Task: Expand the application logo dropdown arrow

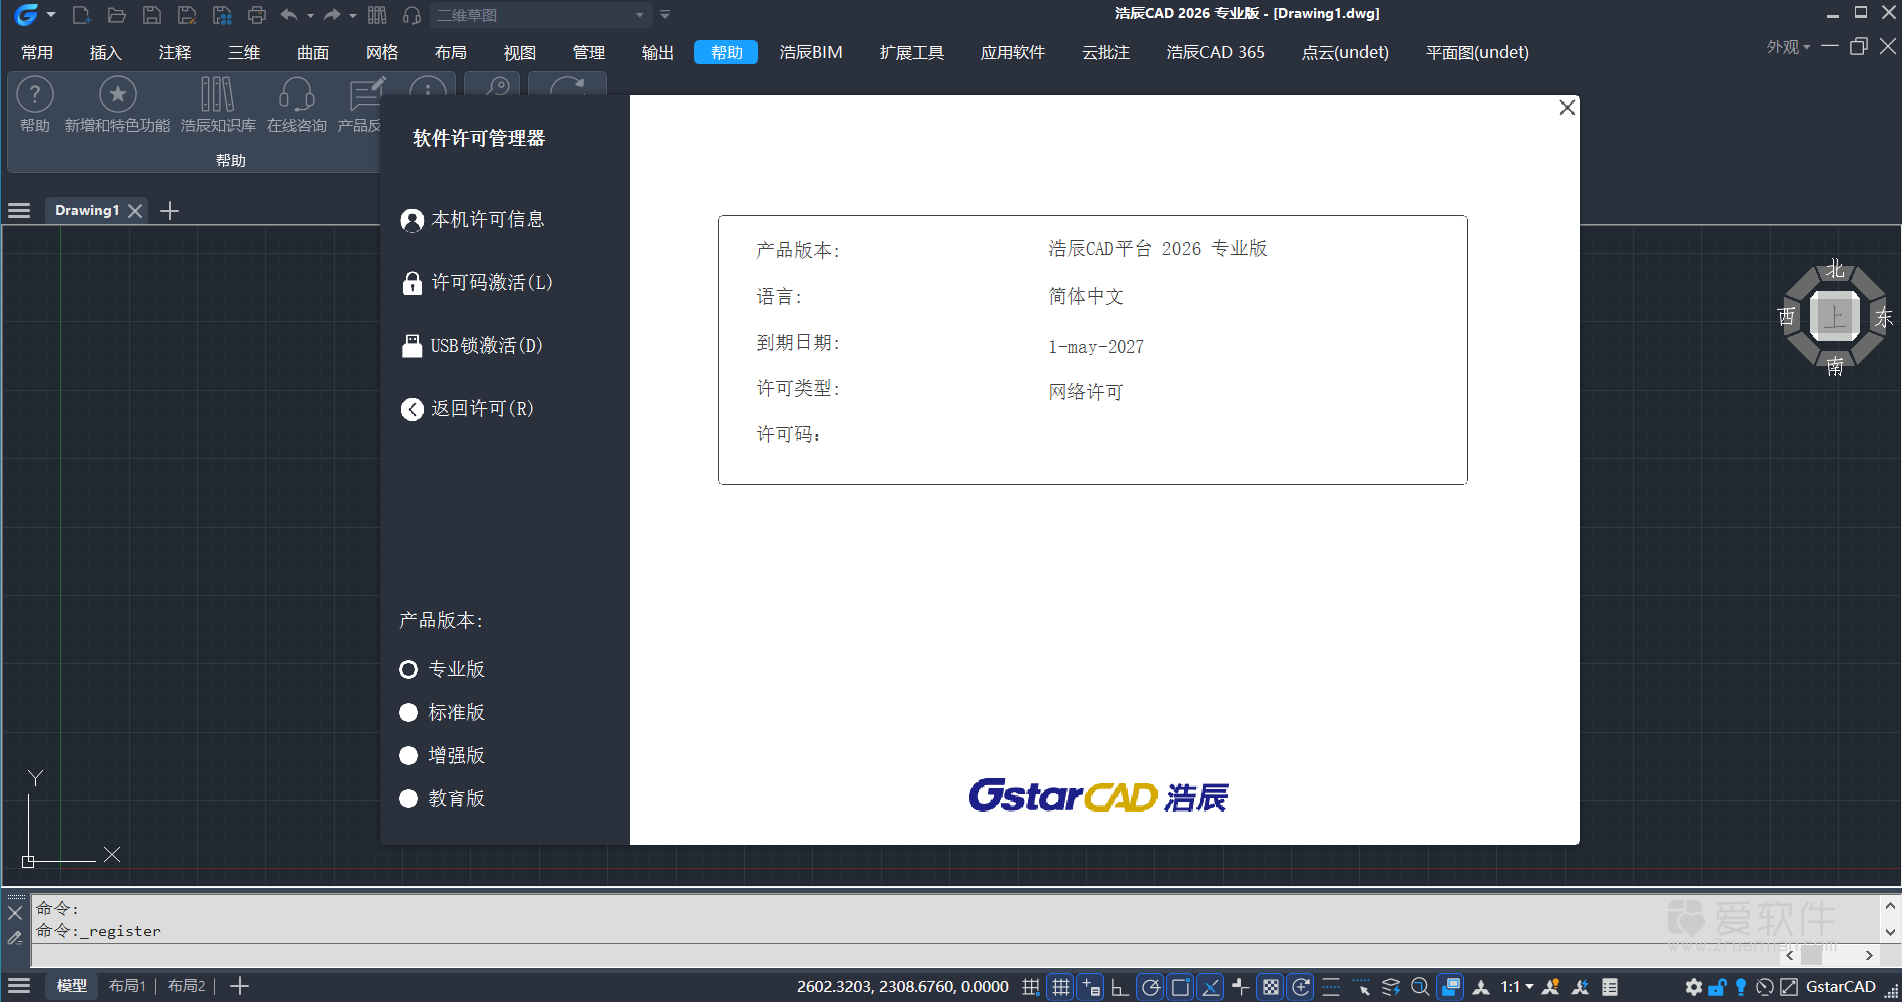Action: 51,15
